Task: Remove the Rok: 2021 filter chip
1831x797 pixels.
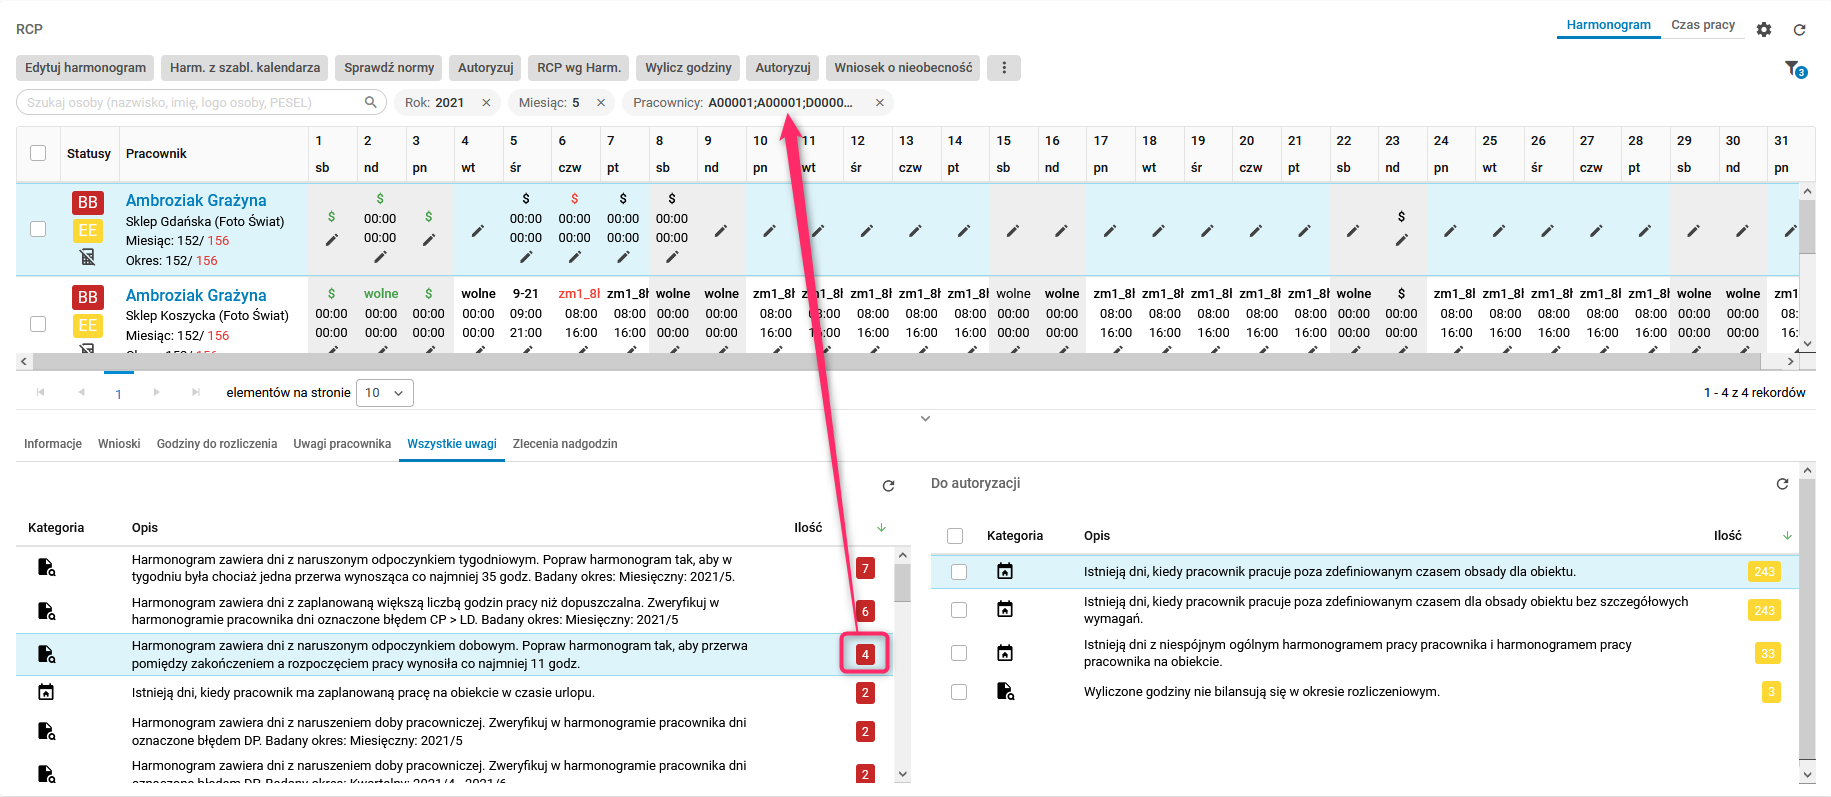Action: point(486,103)
